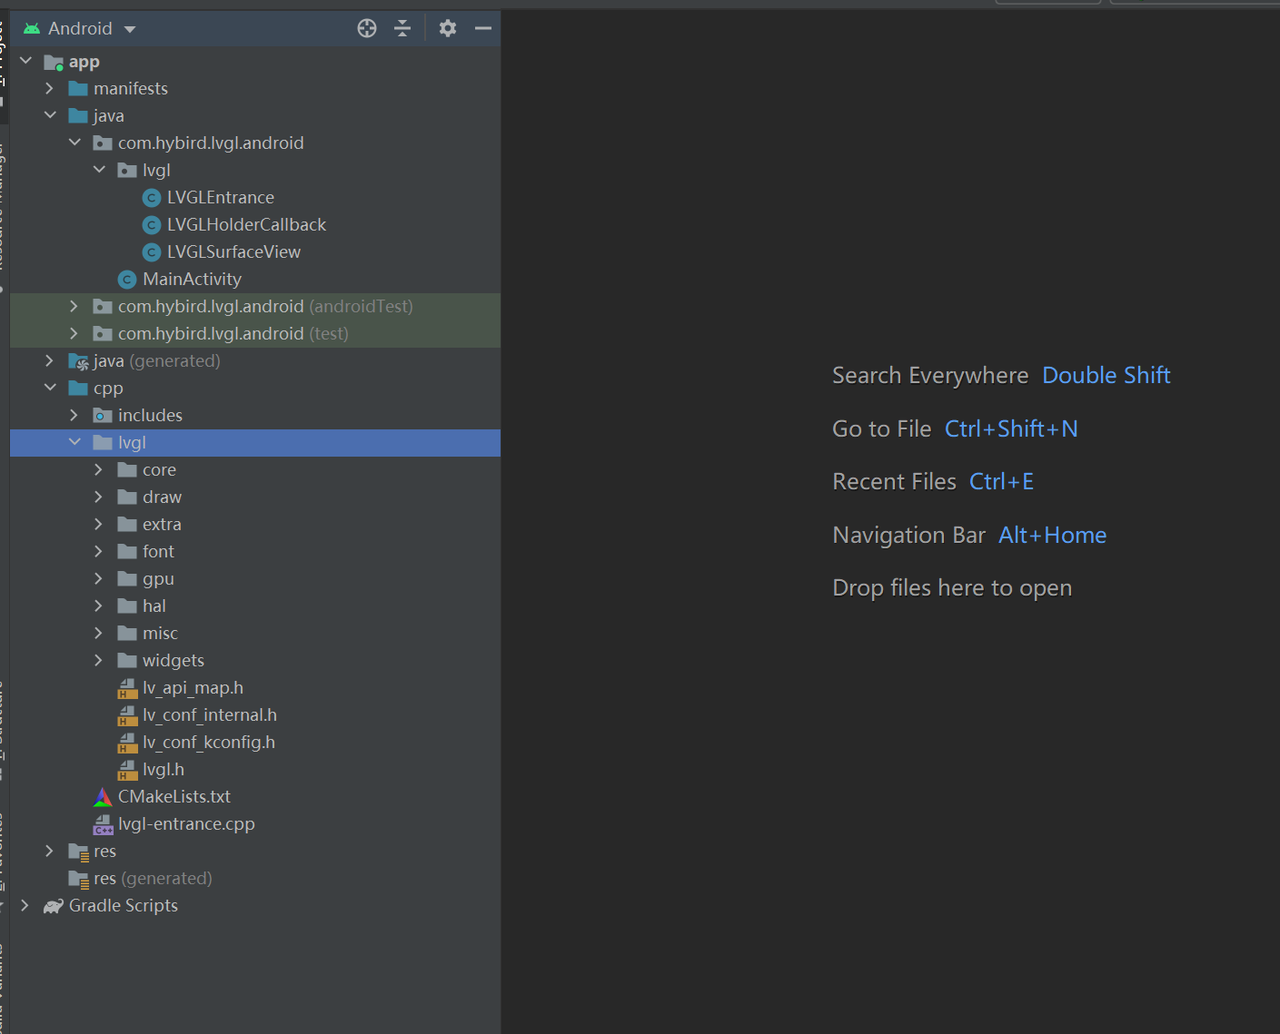The image size is (1280, 1034).
Task: Collapse the selected lvgl cpp folder
Action: click(75, 442)
